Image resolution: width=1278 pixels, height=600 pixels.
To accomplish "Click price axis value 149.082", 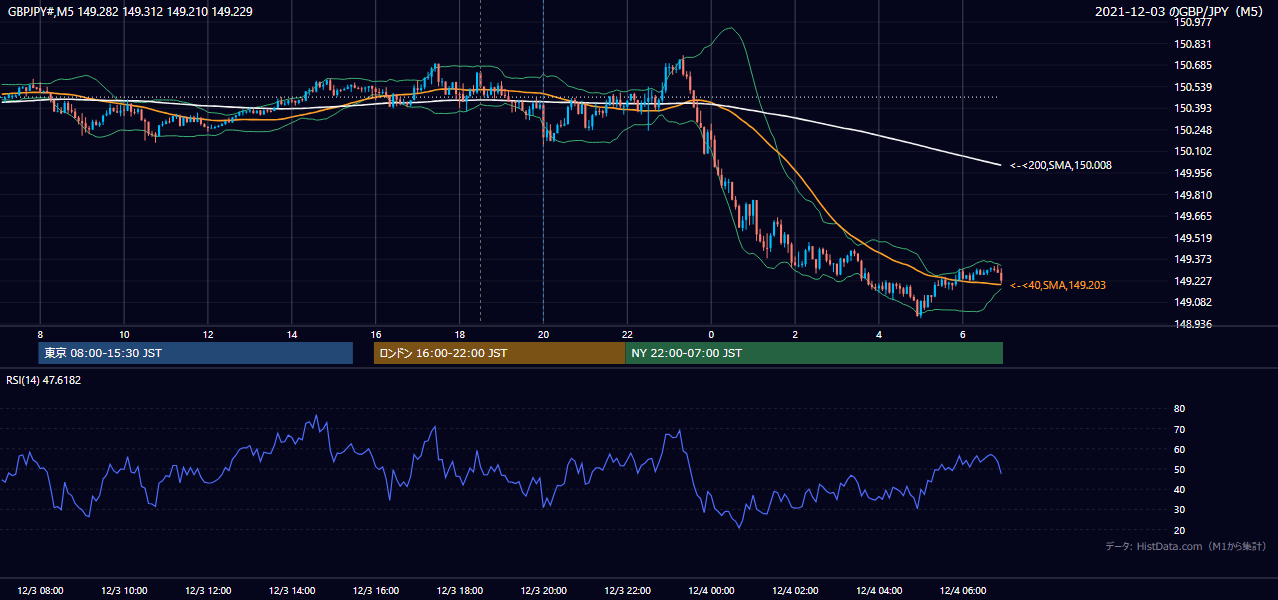I will click(x=1194, y=302).
